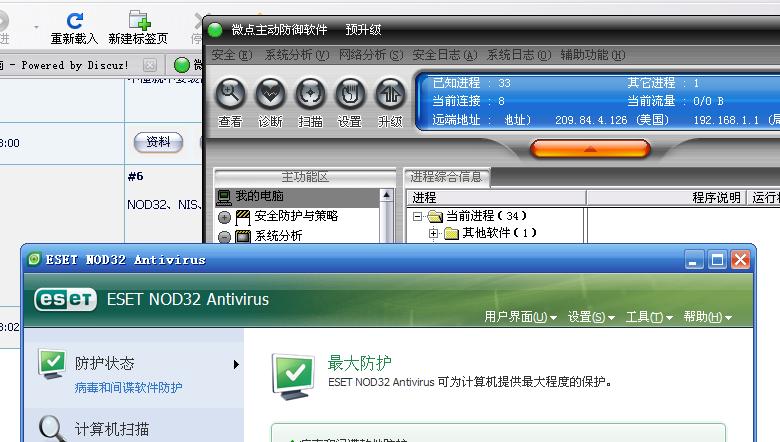Select 计算机扫描 in the ESET sidebar
Image resolution: width=780 pixels, height=442 pixels.
(x=112, y=429)
